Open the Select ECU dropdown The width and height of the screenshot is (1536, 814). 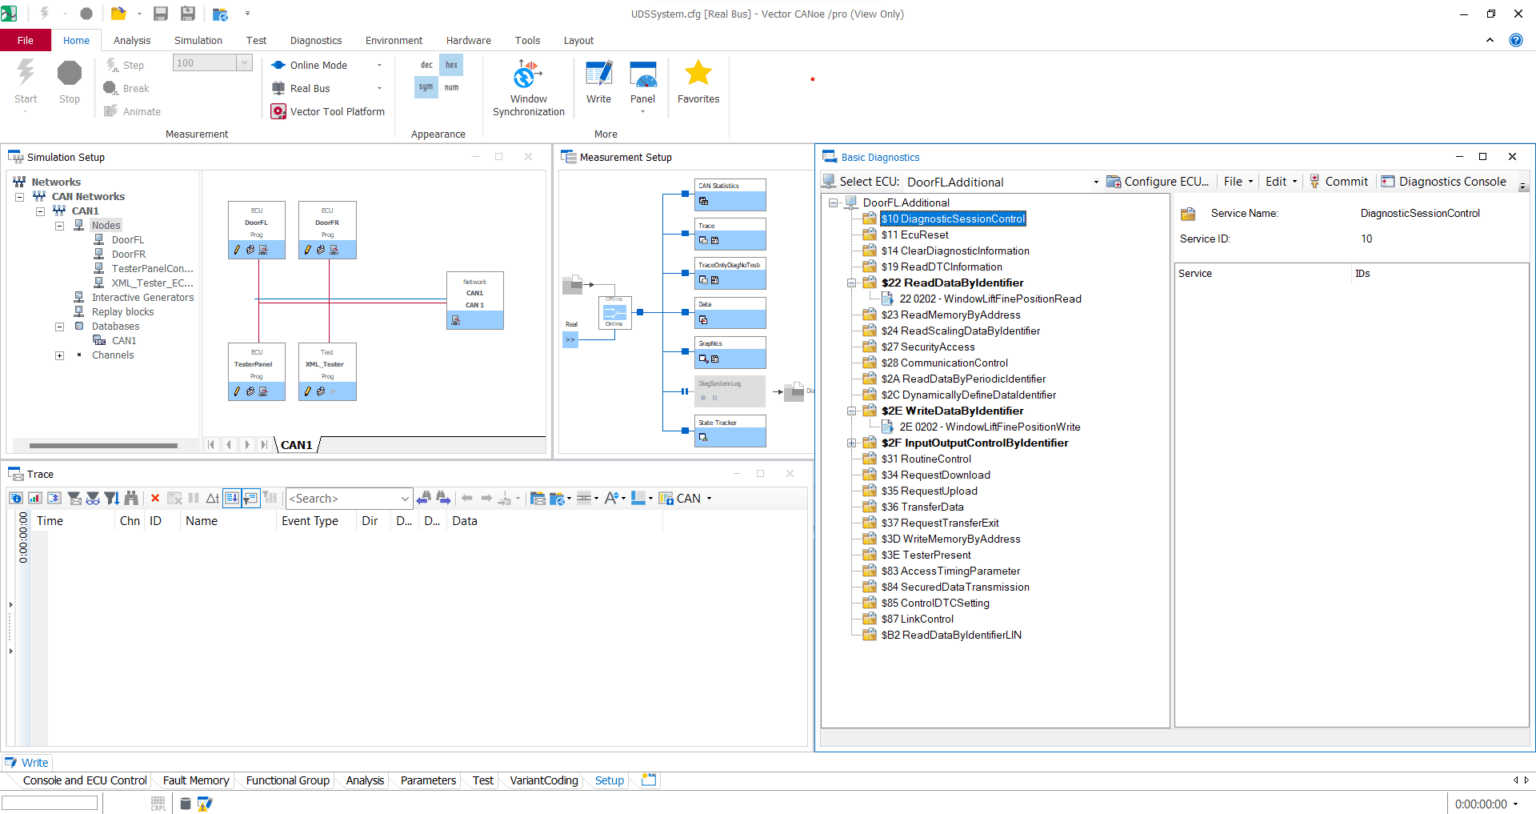pyautogui.click(x=1094, y=181)
